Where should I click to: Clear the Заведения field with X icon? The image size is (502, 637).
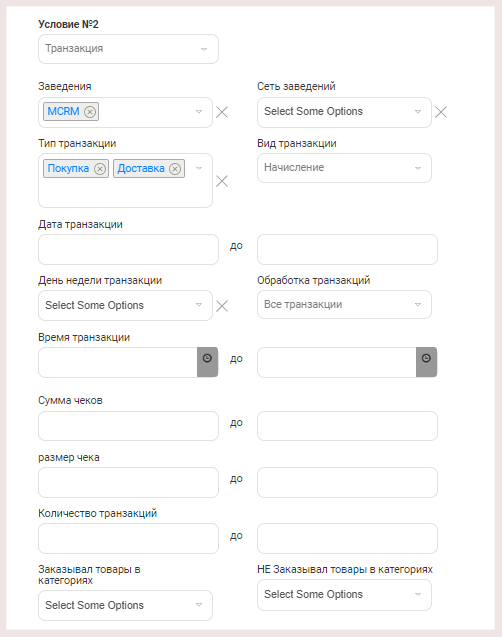pyautogui.click(x=222, y=112)
